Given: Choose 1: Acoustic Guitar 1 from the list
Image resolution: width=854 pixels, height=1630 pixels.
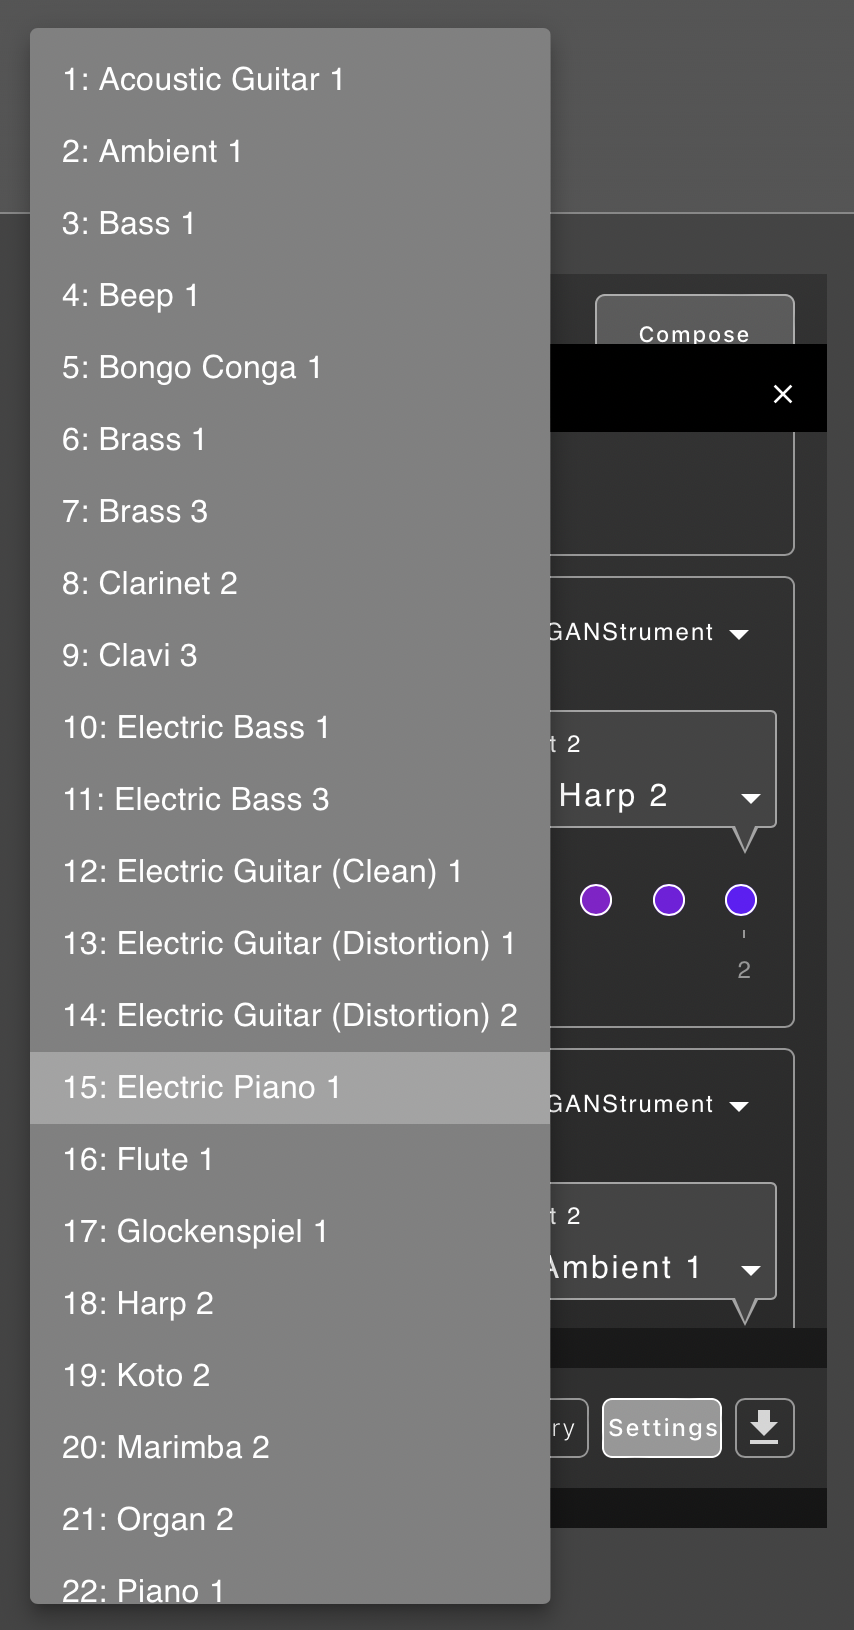Looking at the screenshot, I should coord(290,80).
